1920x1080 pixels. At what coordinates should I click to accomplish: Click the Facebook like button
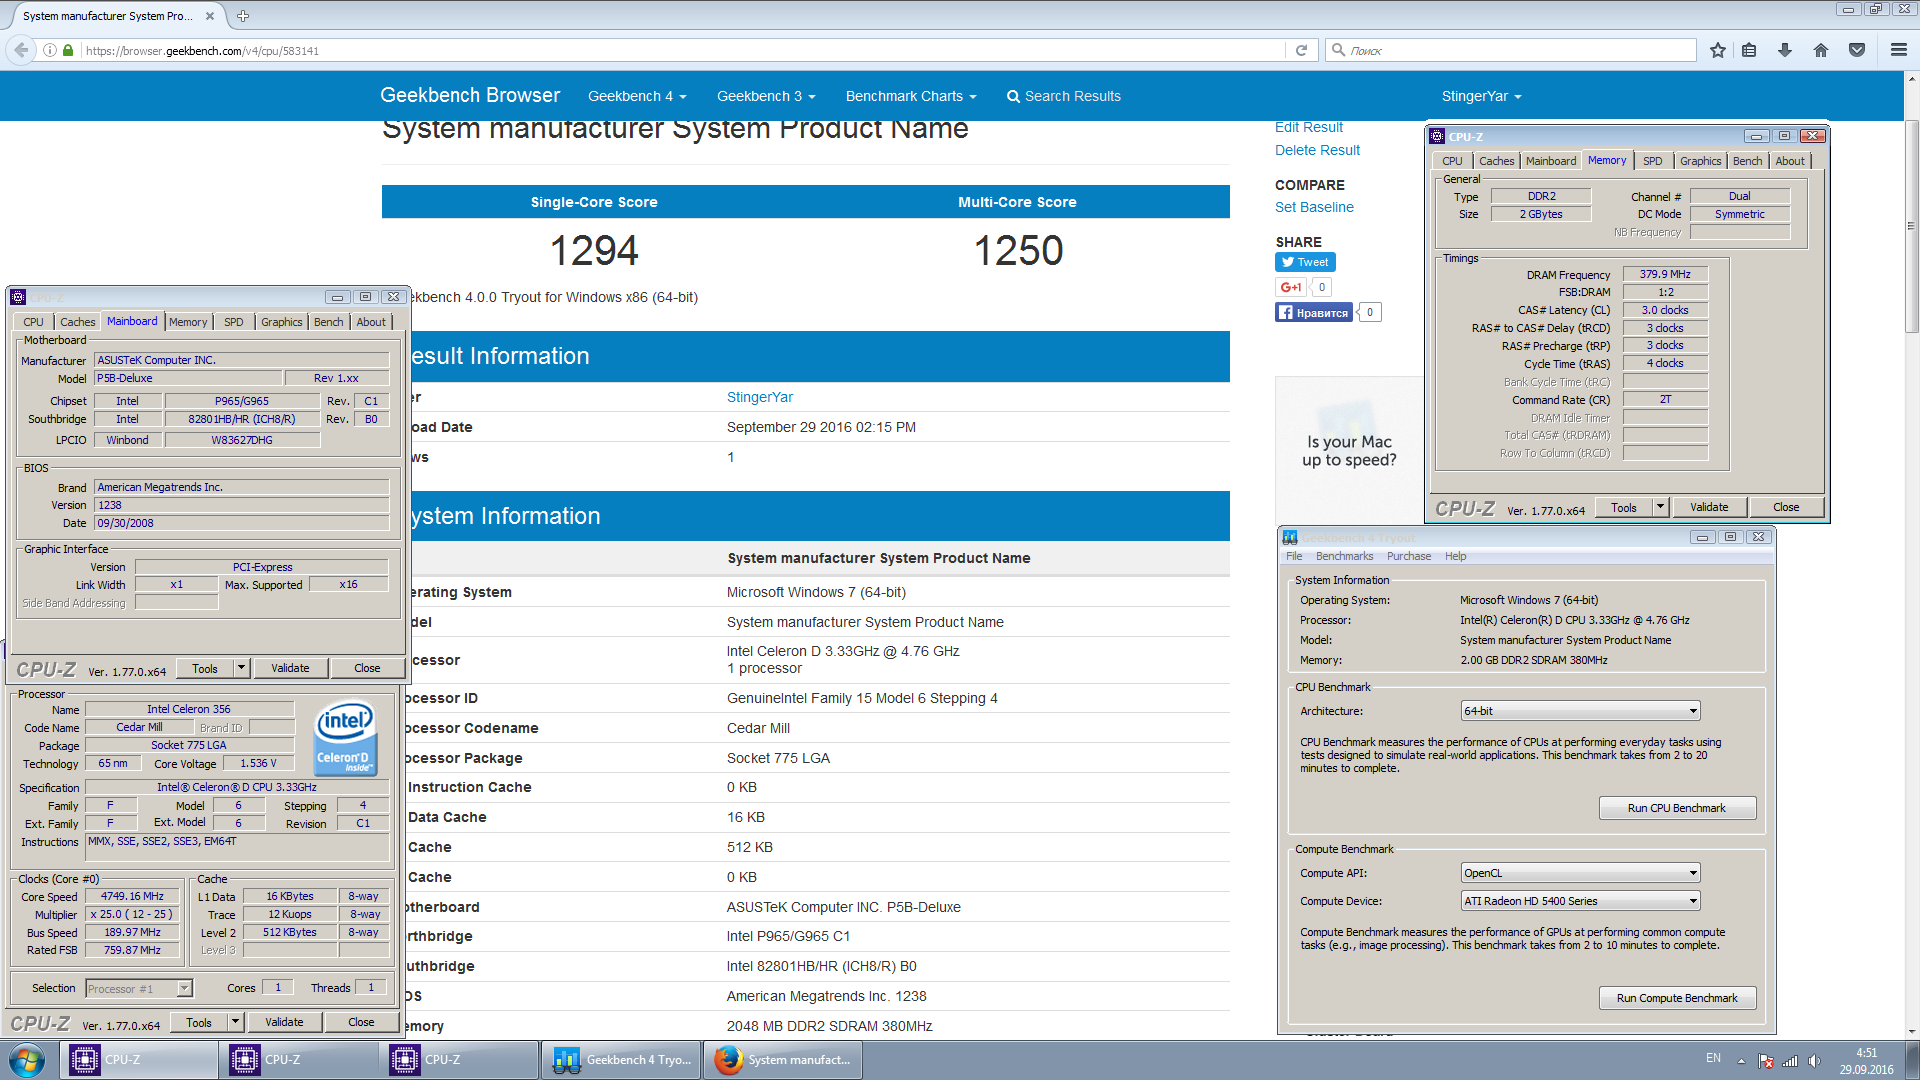coord(1314,312)
